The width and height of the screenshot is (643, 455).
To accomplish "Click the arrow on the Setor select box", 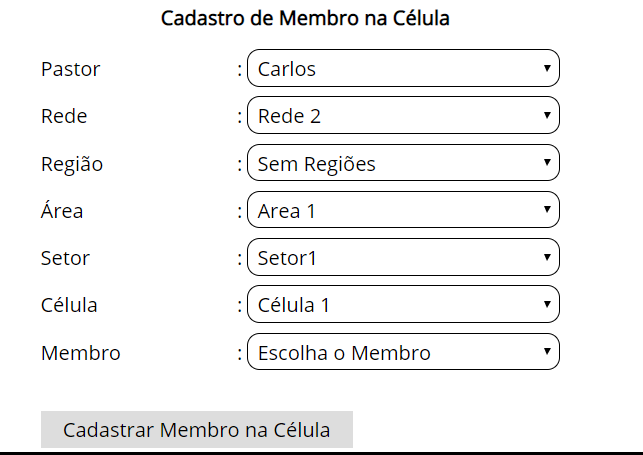I will pos(547,258).
